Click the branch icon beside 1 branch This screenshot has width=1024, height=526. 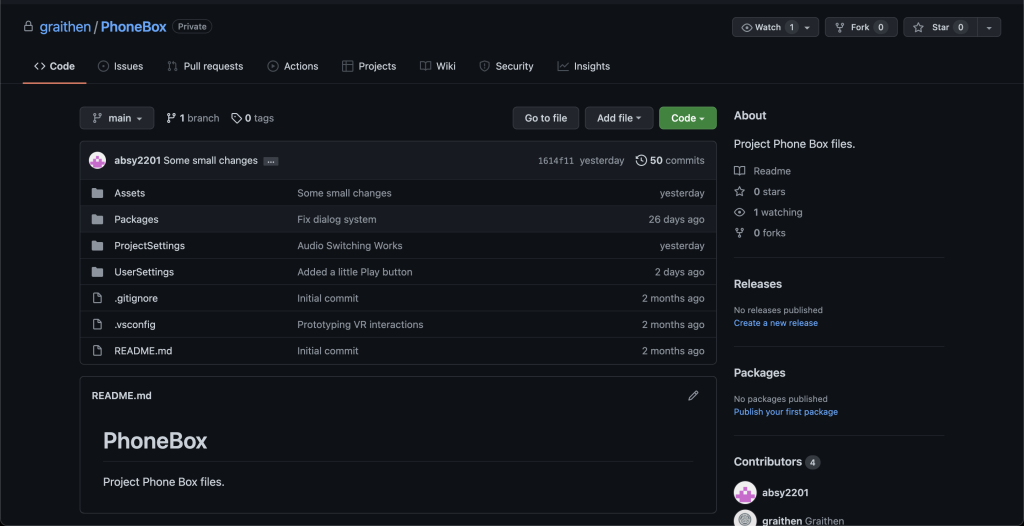(x=171, y=118)
